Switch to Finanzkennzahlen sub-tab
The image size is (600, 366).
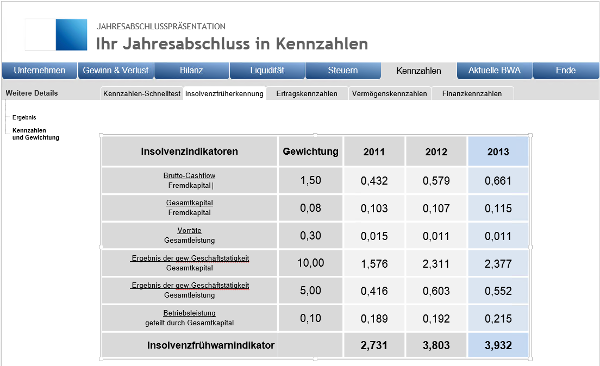click(472, 93)
